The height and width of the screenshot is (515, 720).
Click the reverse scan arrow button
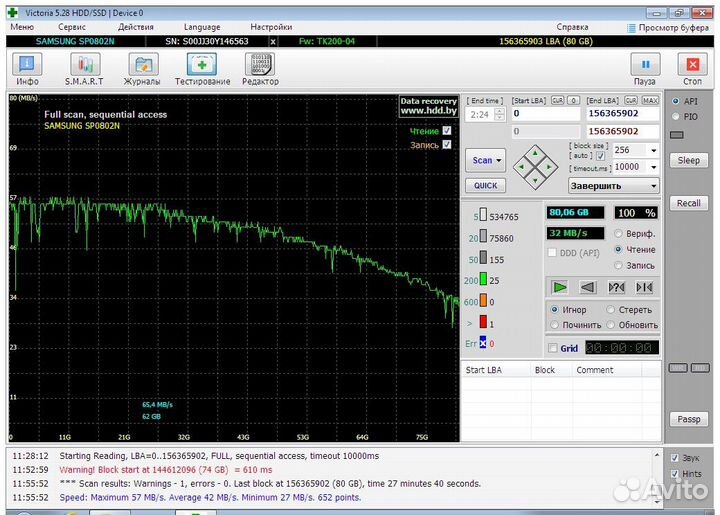(x=588, y=287)
